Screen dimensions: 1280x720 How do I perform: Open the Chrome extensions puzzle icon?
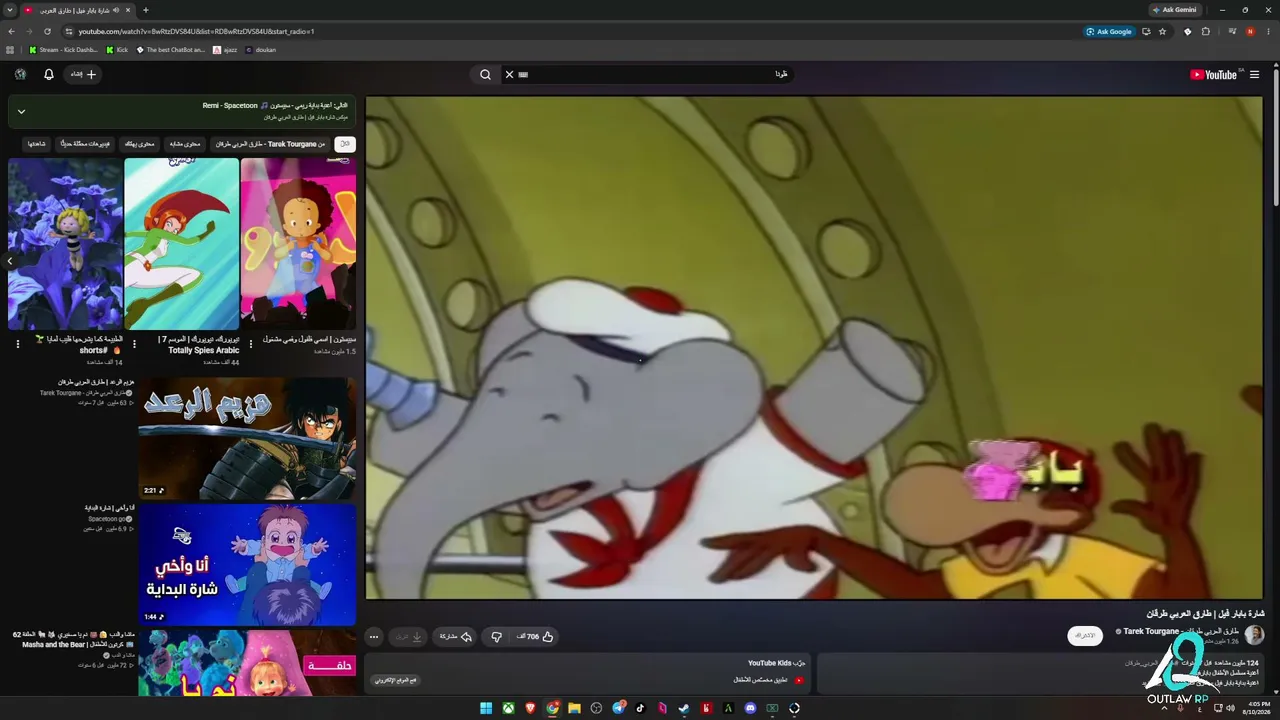(1205, 31)
